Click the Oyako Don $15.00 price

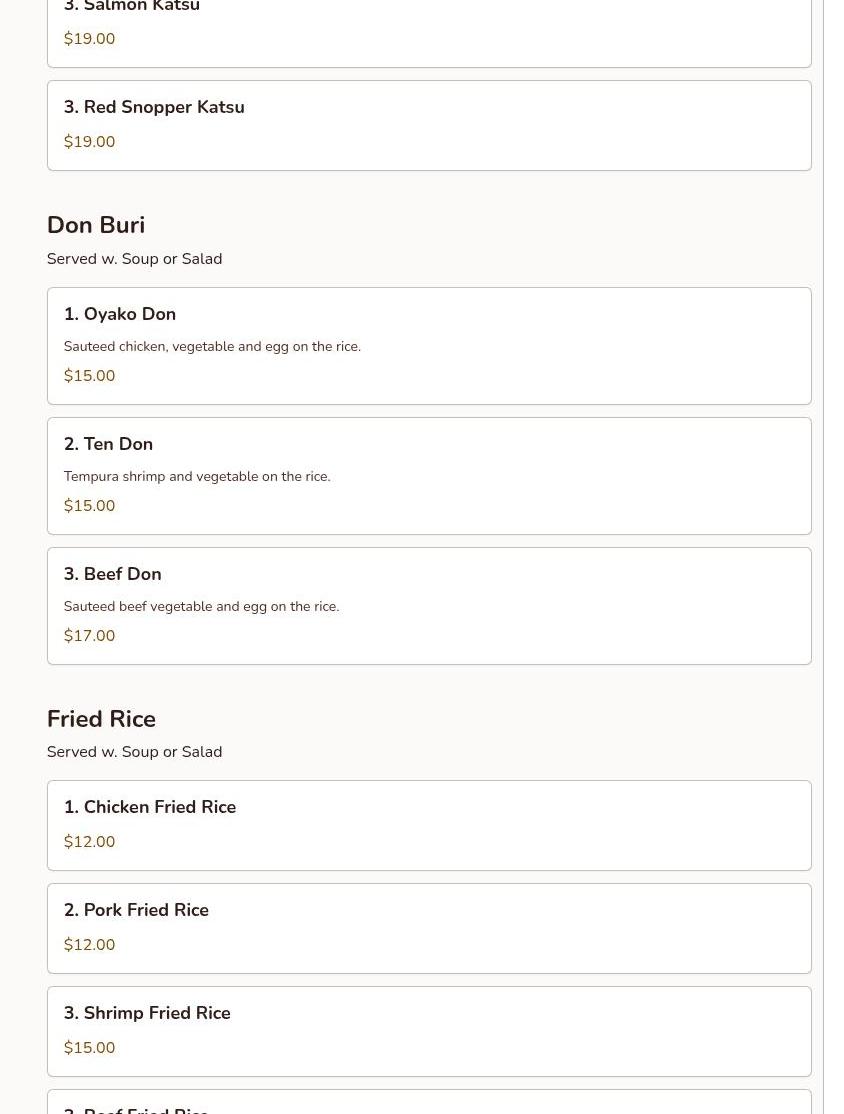90,375
